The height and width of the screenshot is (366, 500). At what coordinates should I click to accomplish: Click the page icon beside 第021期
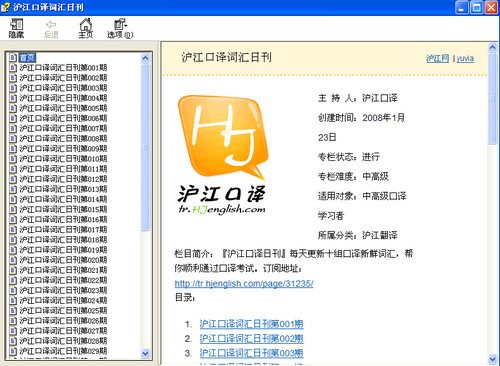tap(13, 270)
